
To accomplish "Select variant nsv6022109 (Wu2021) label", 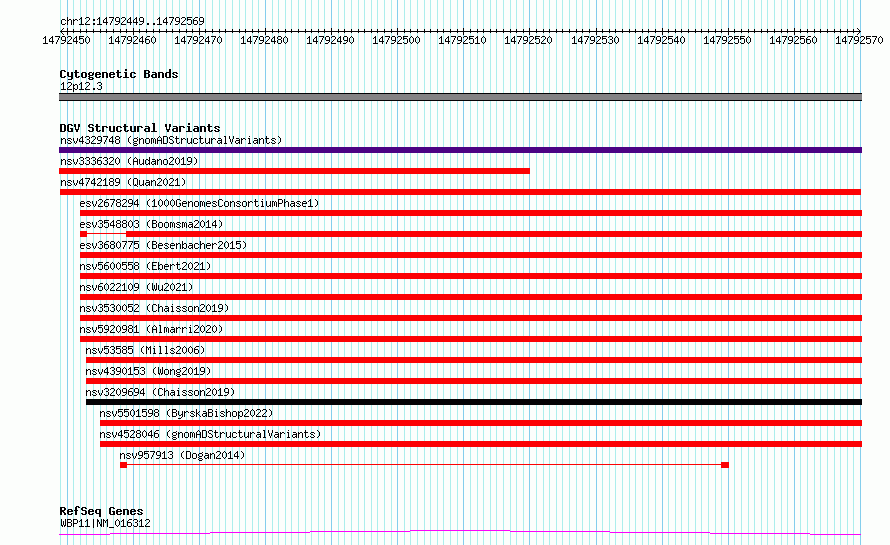I will point(136,287).
